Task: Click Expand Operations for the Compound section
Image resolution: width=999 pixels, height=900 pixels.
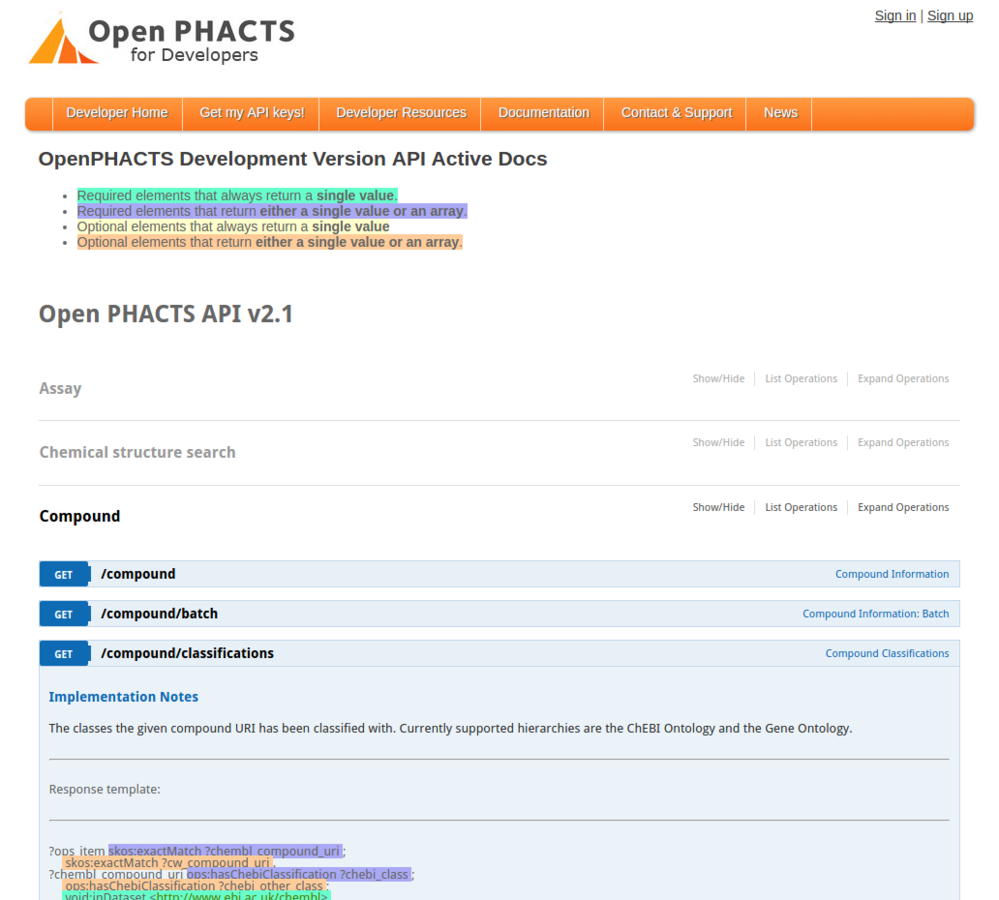Action: 903,507
